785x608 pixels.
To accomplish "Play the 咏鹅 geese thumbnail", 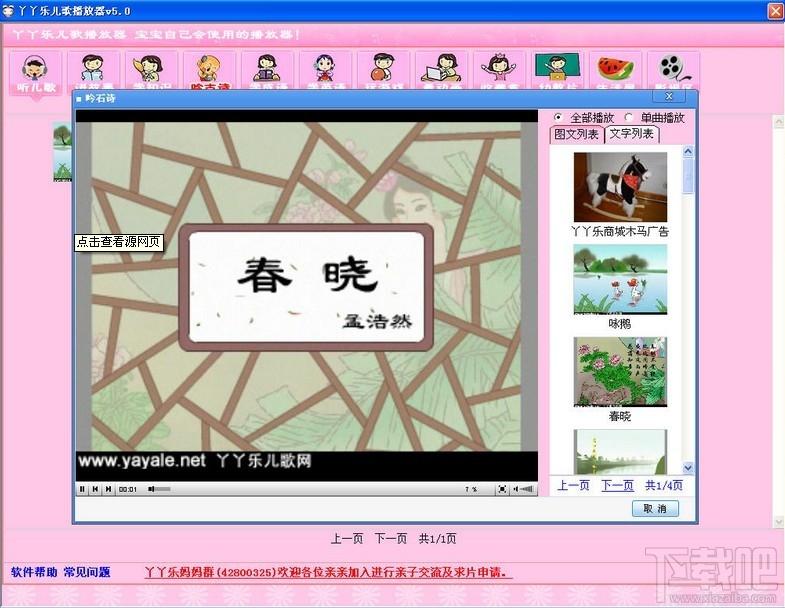I will tap(620, 279).
